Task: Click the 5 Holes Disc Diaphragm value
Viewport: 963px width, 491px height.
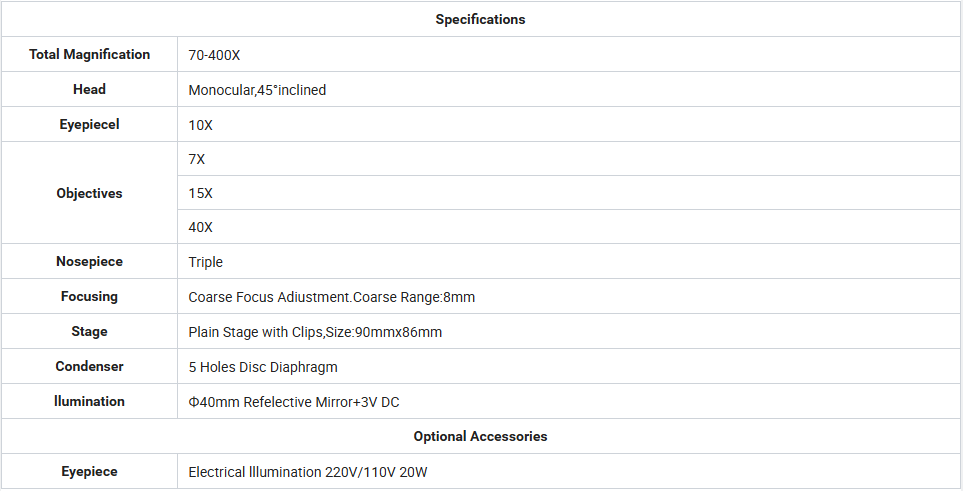Action: tap(263, 367)
